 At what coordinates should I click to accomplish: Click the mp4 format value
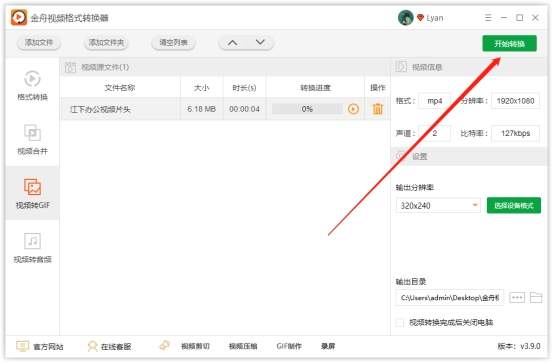tap(434, 101)
